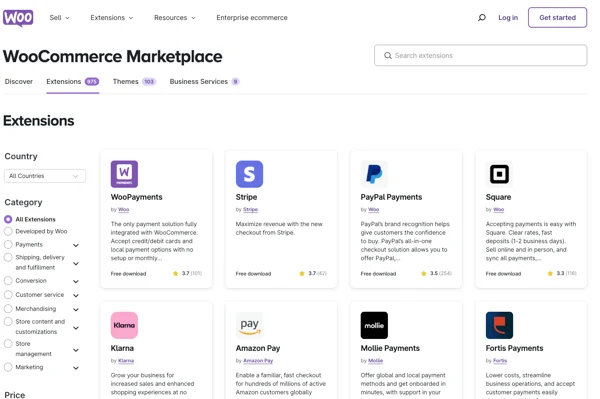Expand the Payments category chevron
The image size is (600, 399).
[76, 245]
